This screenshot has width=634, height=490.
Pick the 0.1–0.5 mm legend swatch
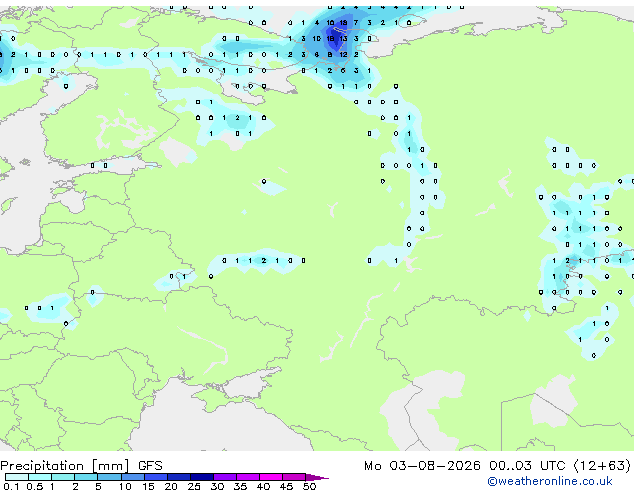tap(17, 477)
